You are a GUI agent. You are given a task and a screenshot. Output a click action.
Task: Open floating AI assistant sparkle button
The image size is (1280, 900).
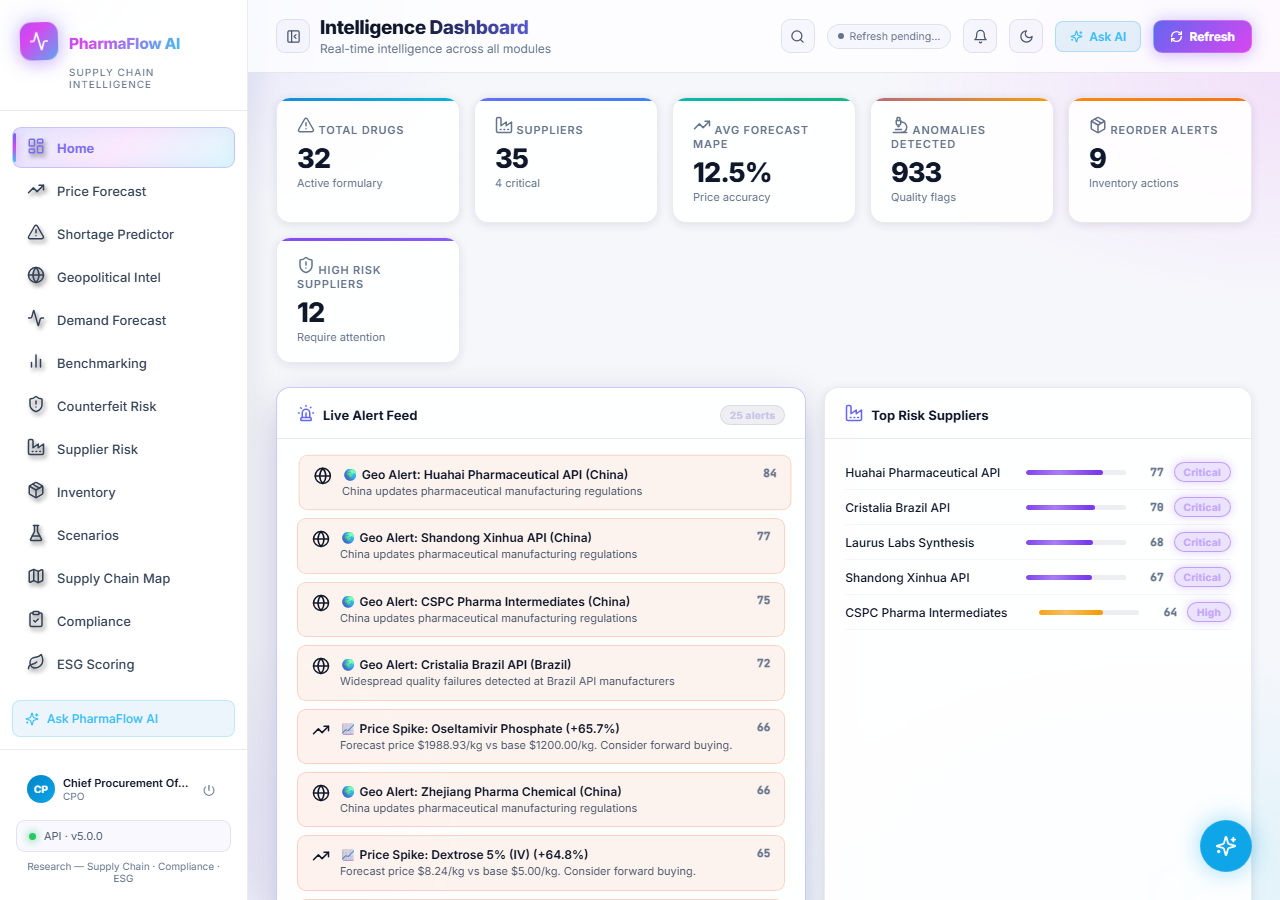coord(1226,846)
